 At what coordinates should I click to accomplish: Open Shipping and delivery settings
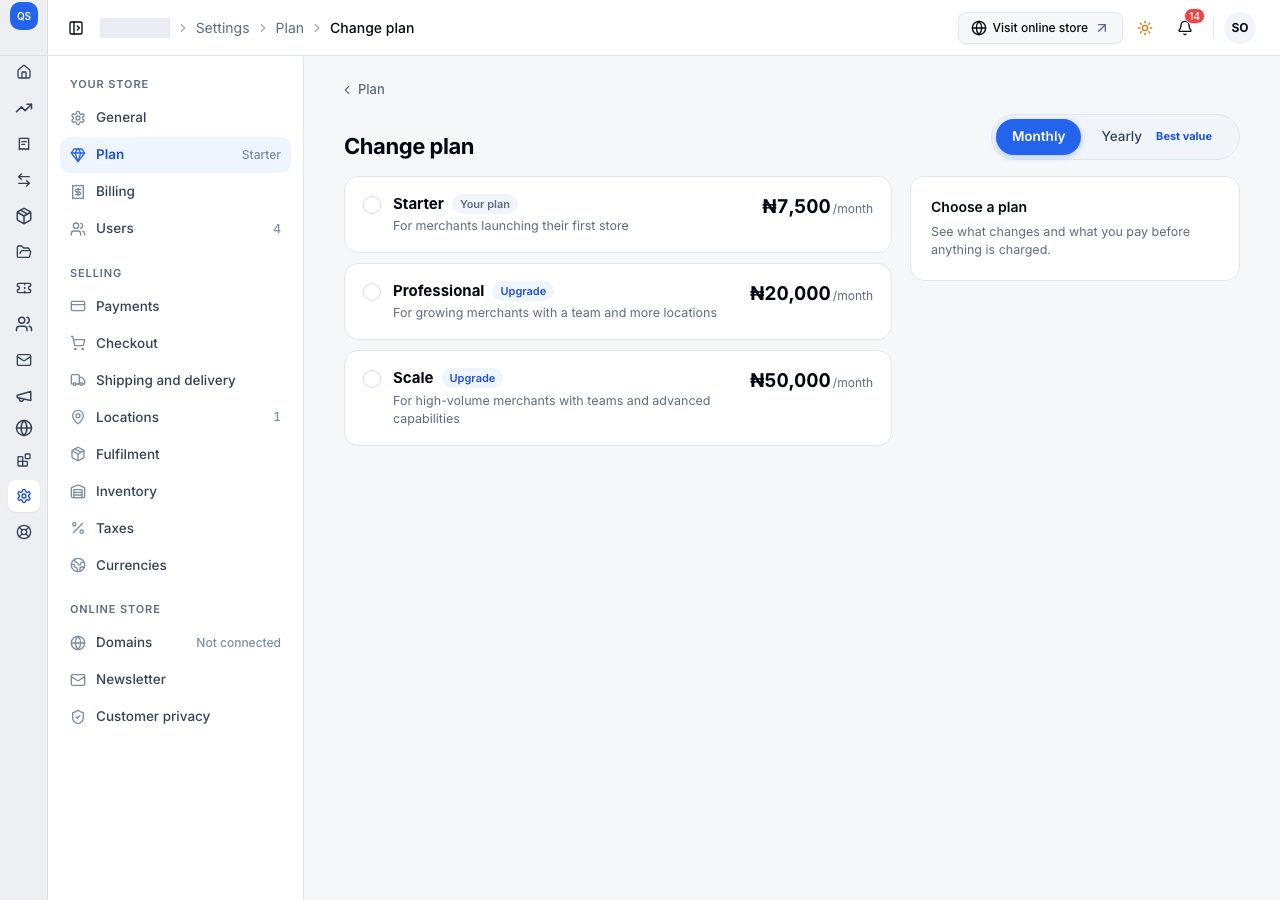pyautogui.click(x=175, y=381)
